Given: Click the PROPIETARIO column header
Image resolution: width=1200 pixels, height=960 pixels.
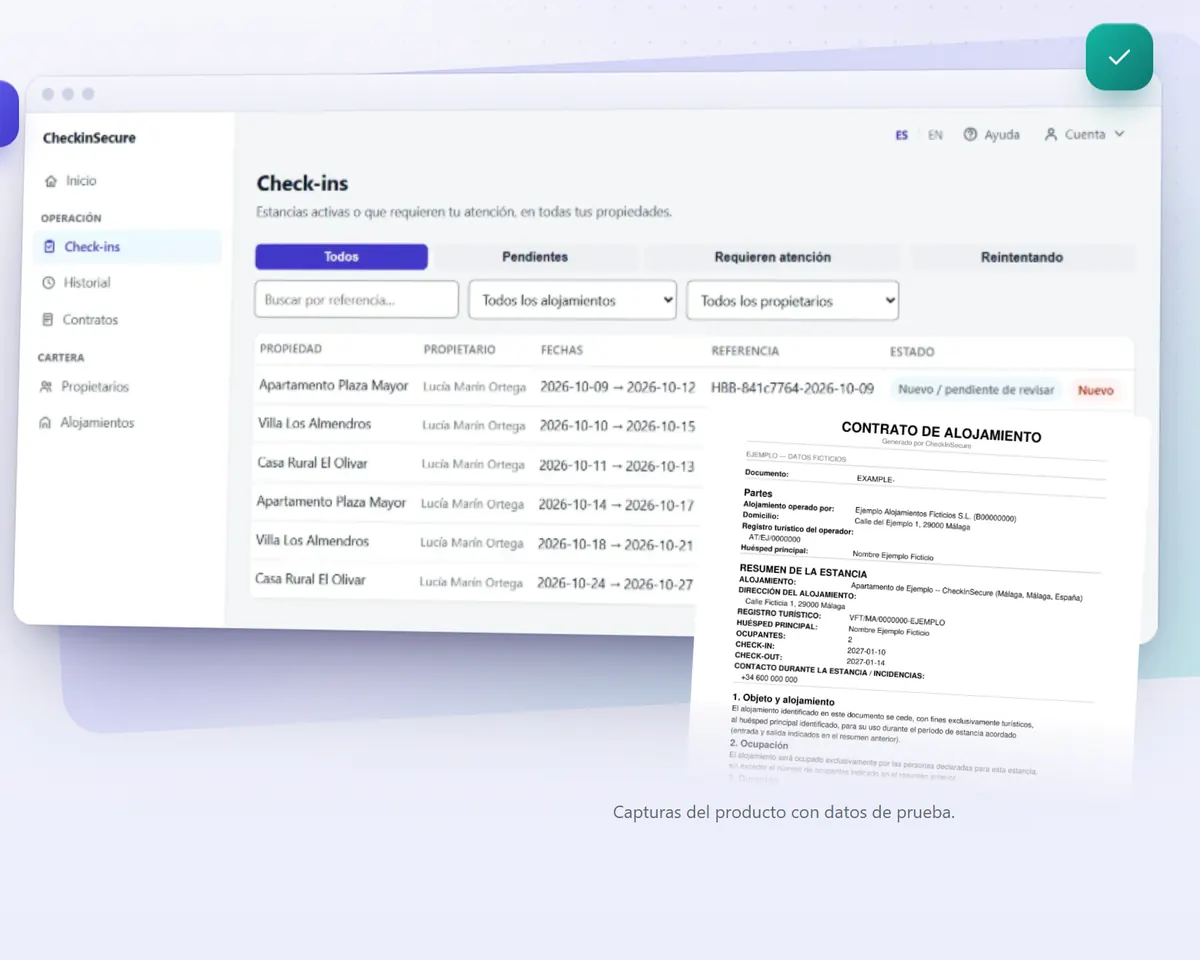Looking at the screenshot, I should (459, 350).
